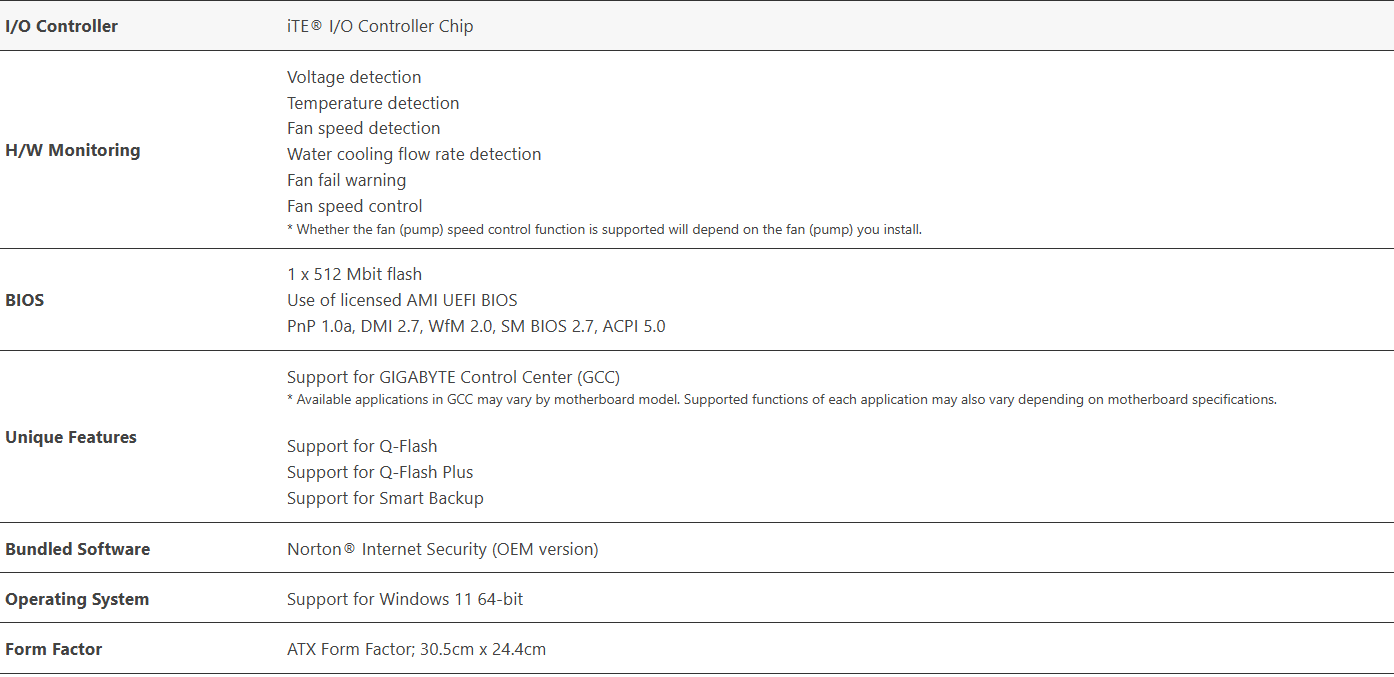The image size is (1394, 677).
Task: Click the iTE I/O Controller Chip text
Action: (380, 26)
